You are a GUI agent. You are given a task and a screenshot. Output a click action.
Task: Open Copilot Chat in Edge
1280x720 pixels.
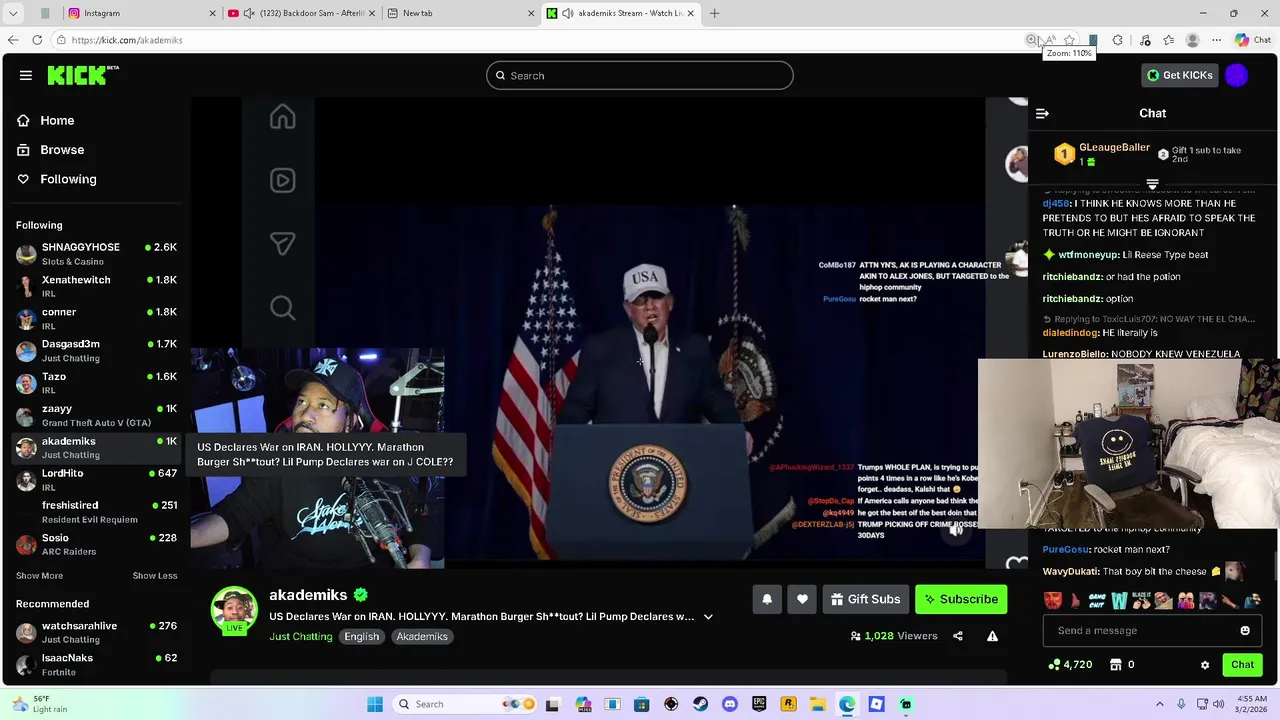(1252, 40)
